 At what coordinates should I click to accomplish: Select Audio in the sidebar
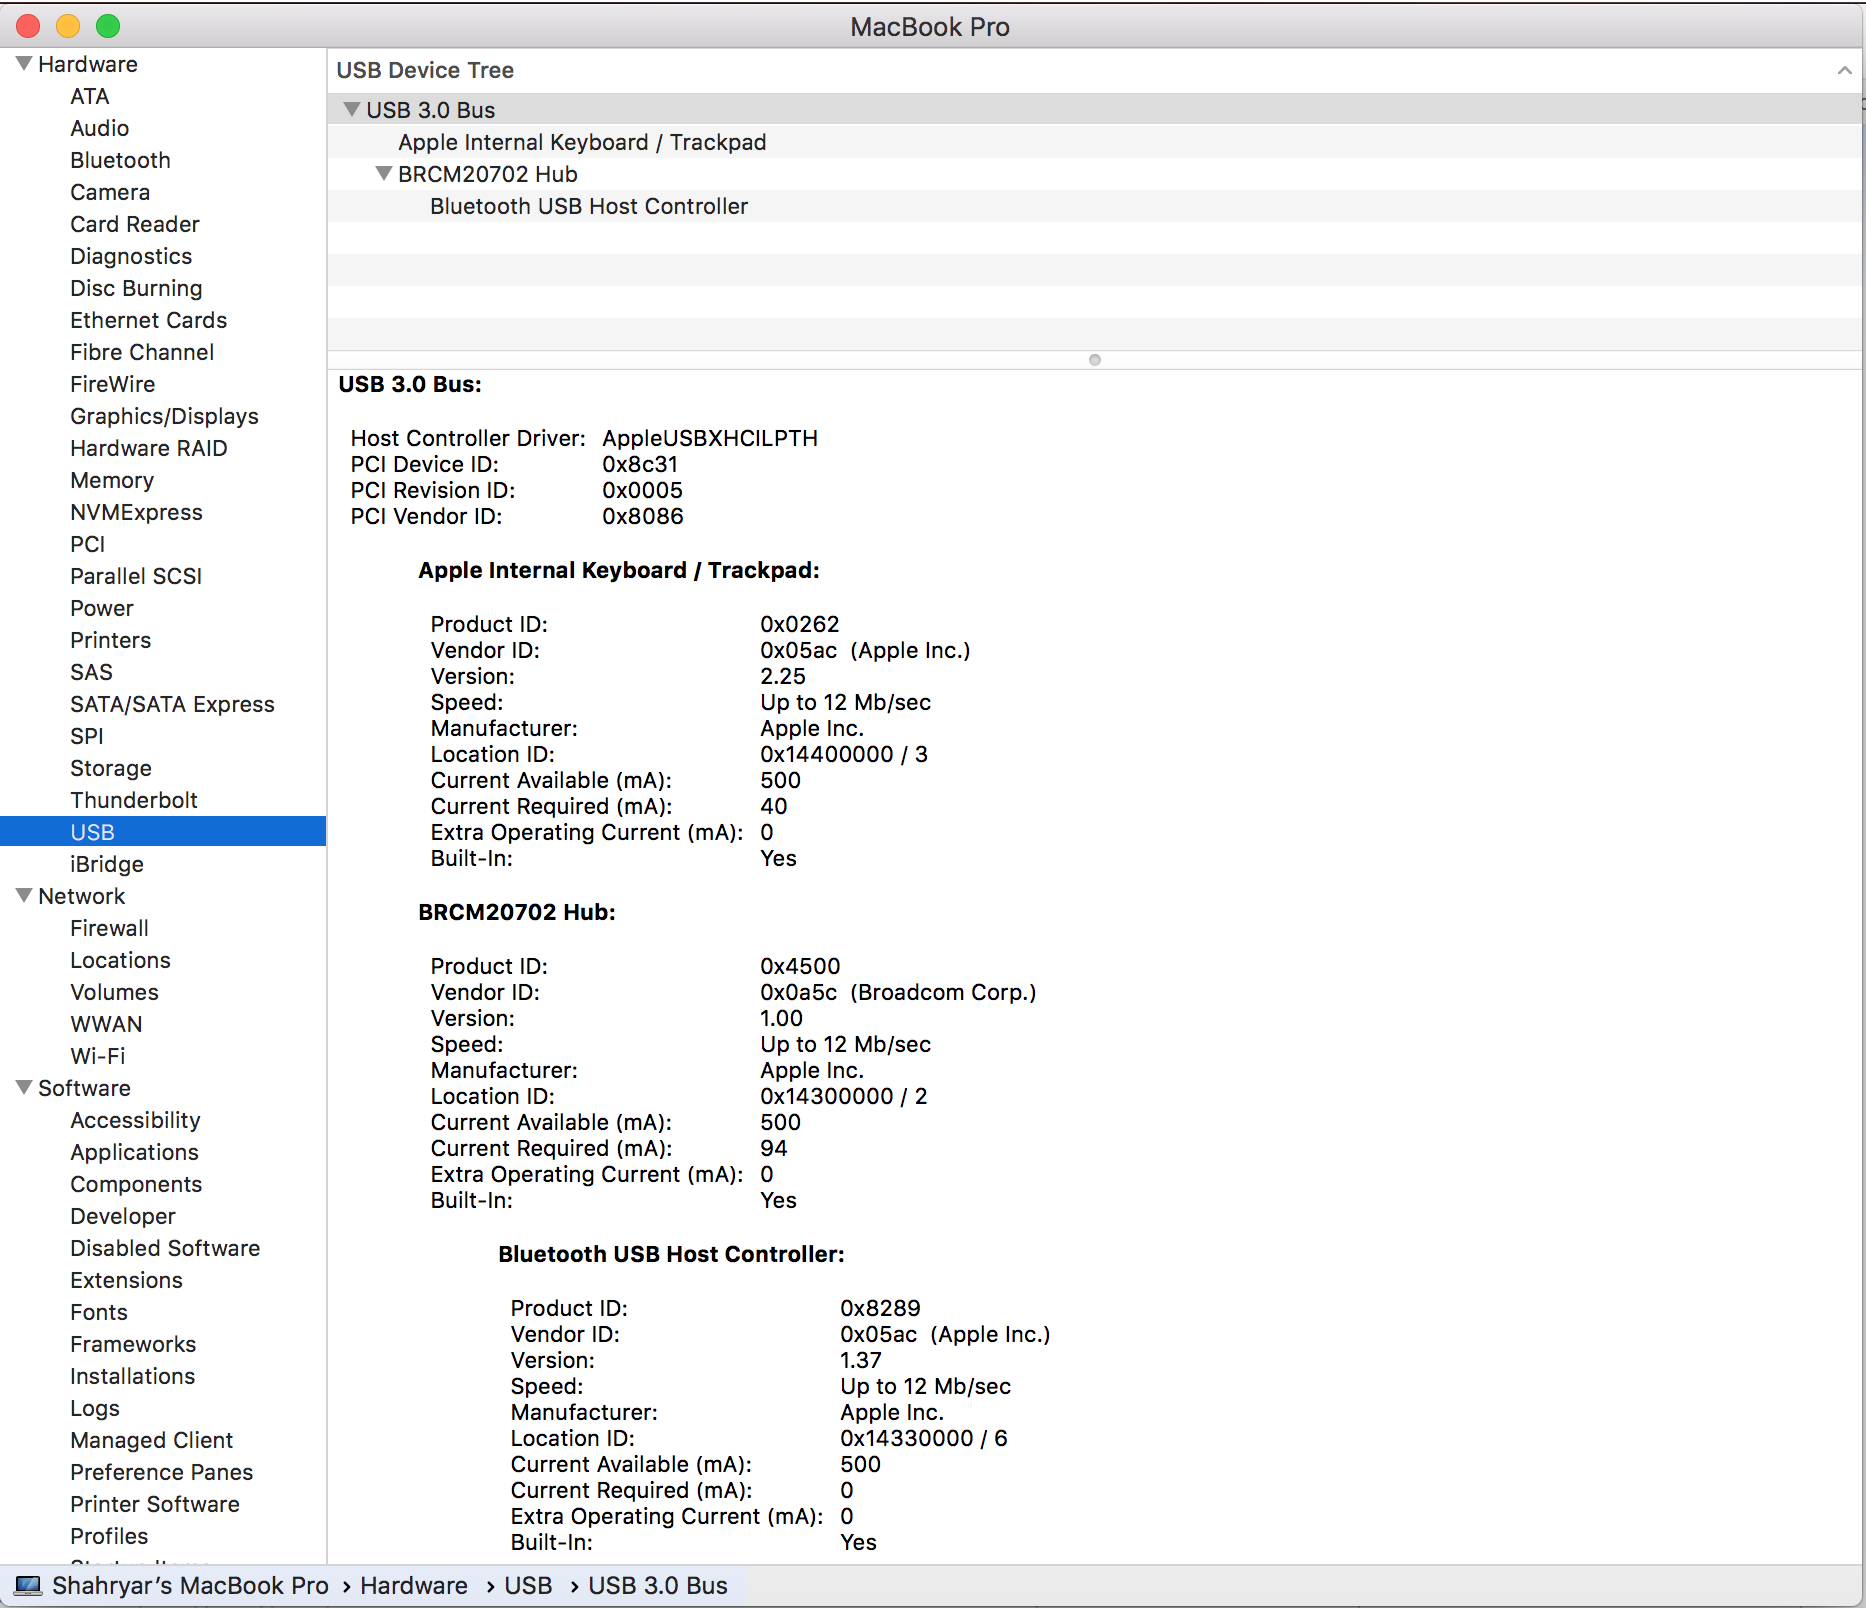[x=100, y=128]
